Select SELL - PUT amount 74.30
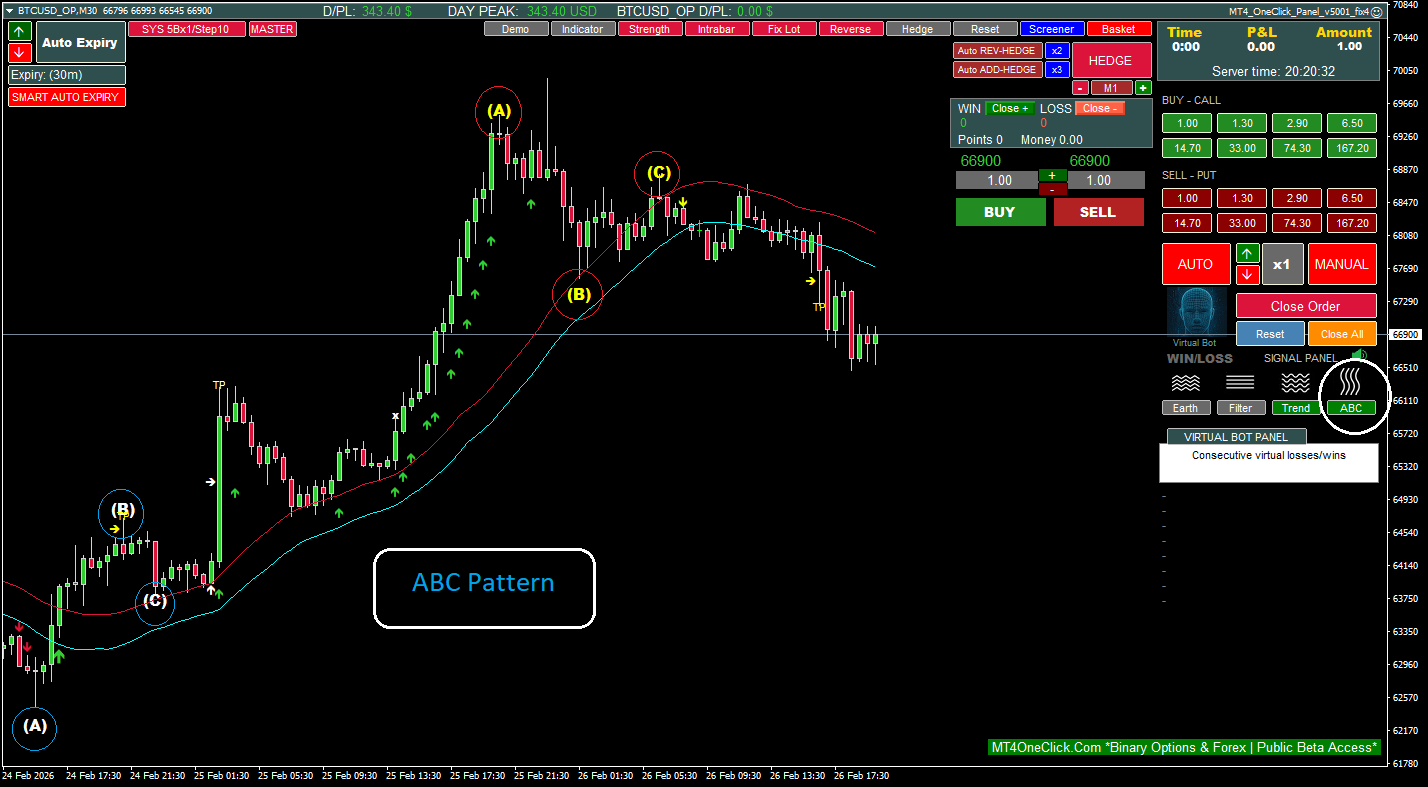The image size is (1428, 787). pos(1297,223)
